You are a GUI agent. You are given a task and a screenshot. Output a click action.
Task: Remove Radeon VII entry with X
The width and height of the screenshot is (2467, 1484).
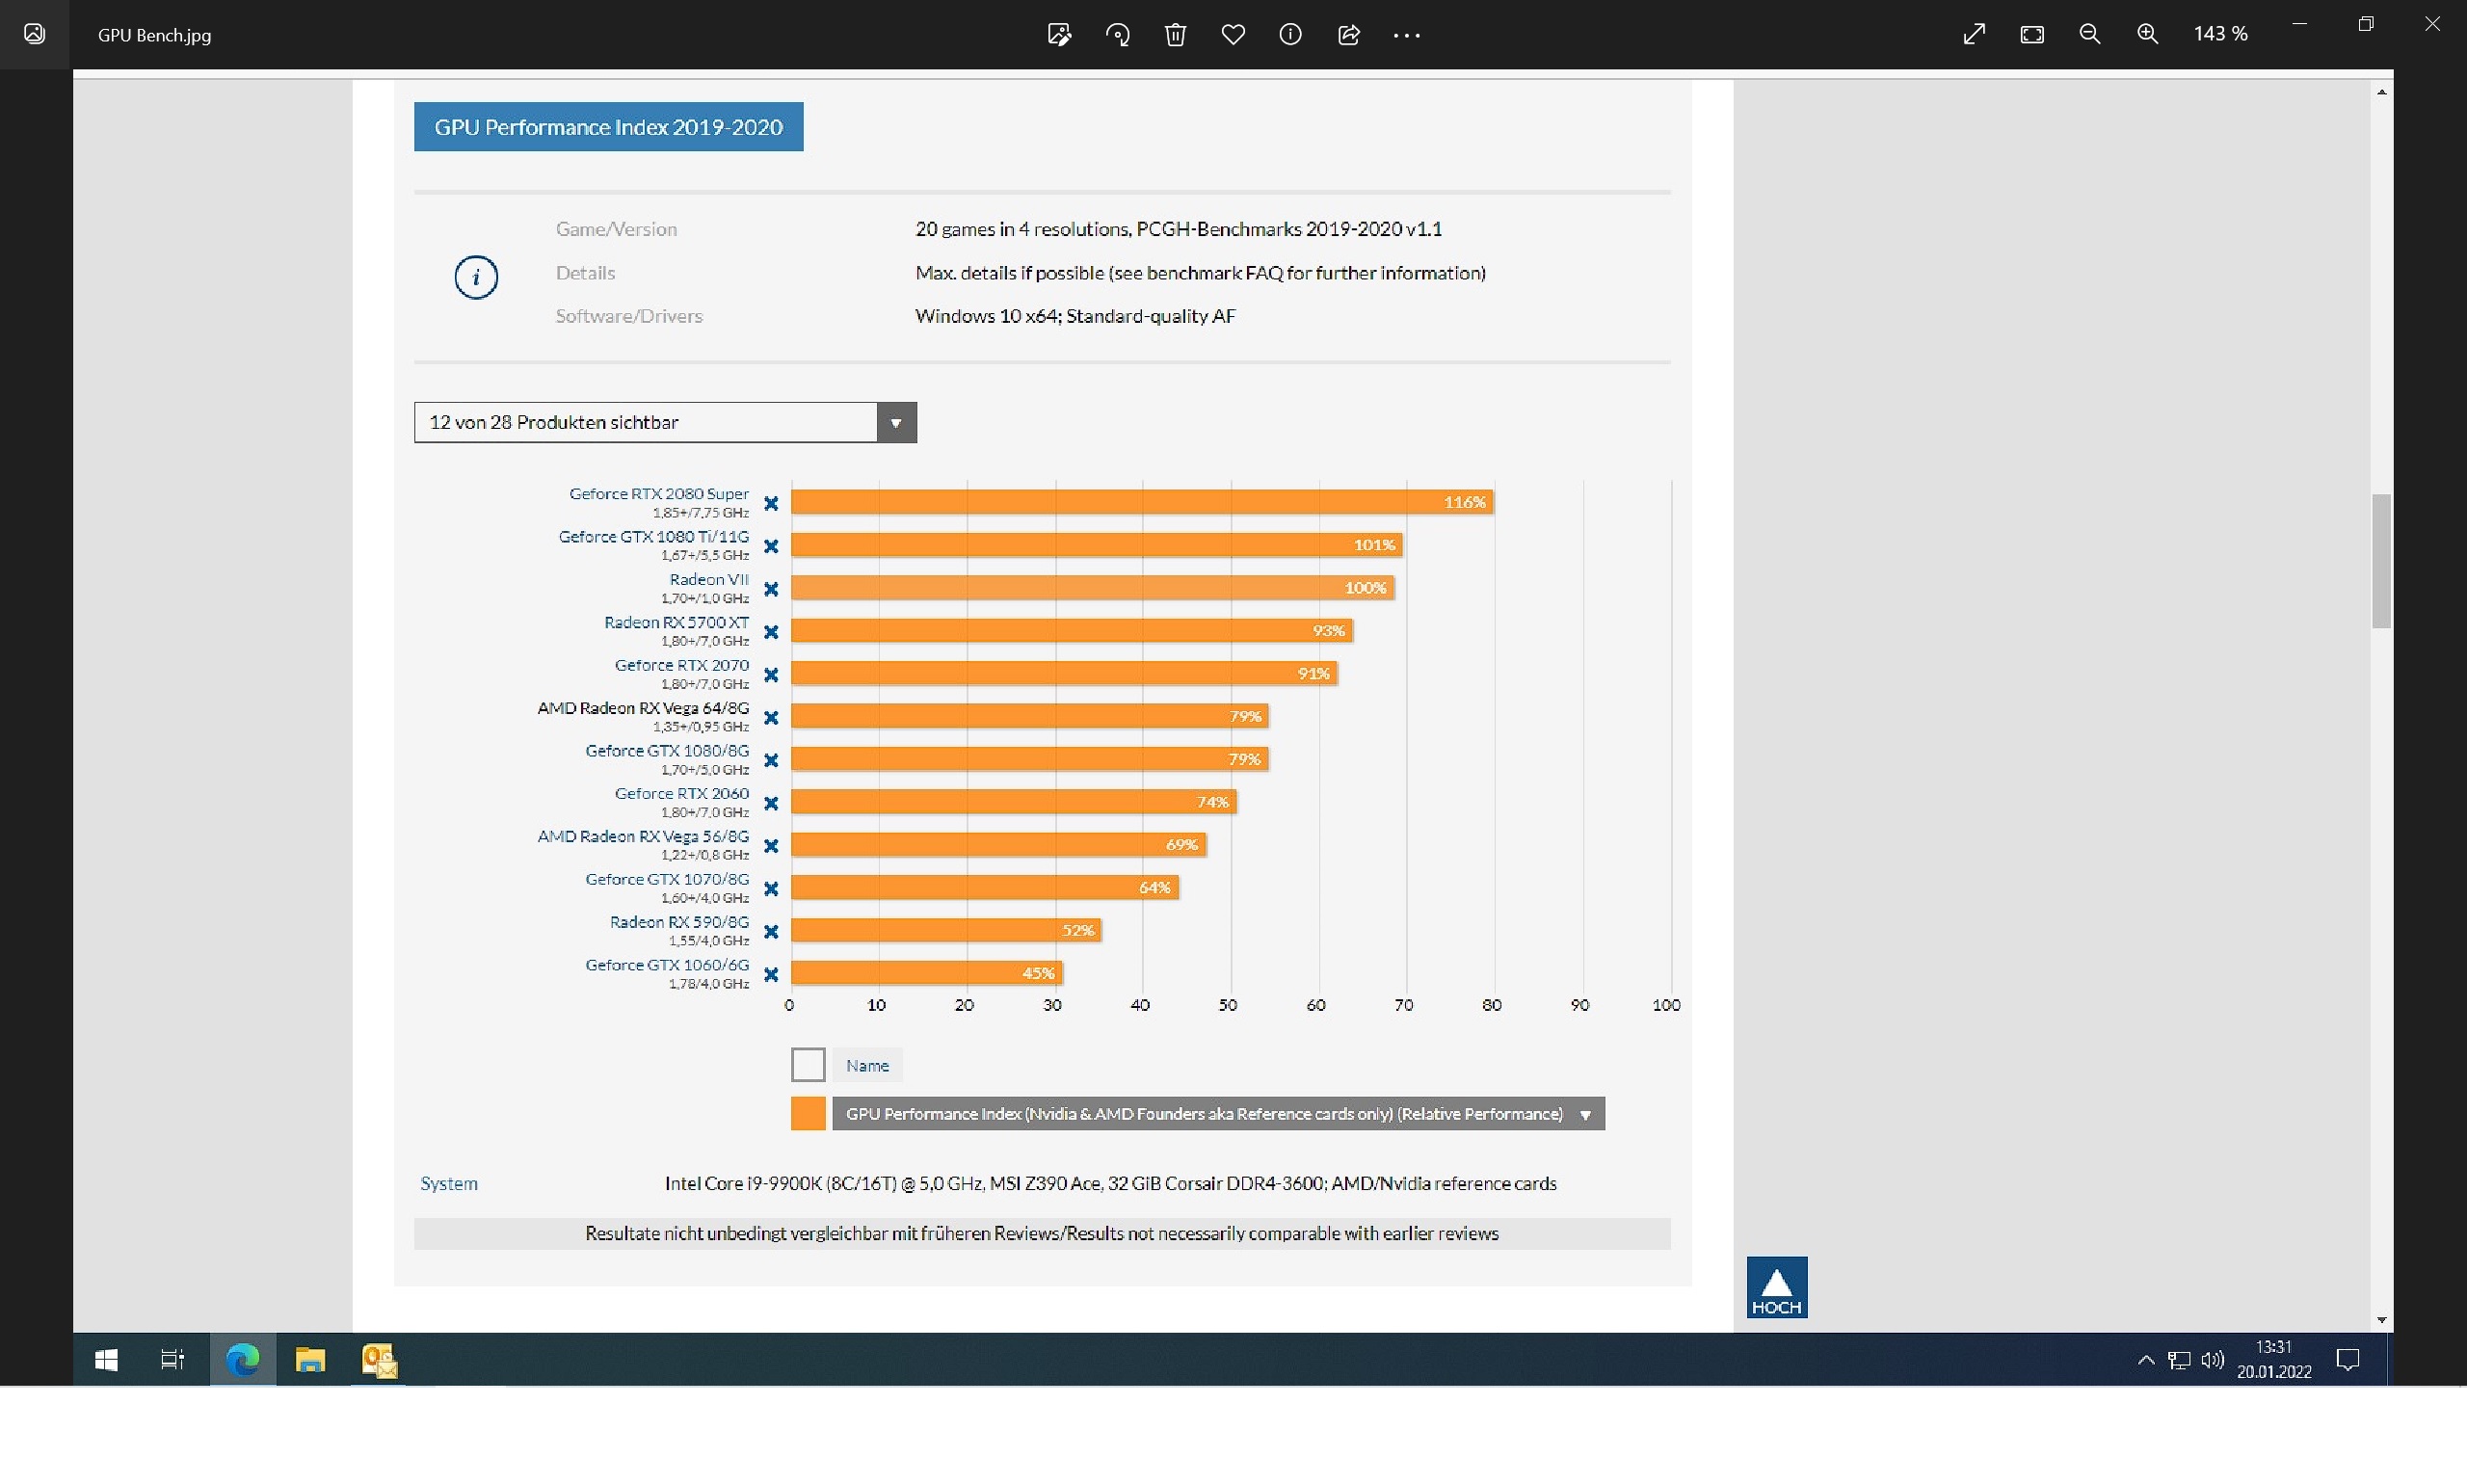point(771,589)
